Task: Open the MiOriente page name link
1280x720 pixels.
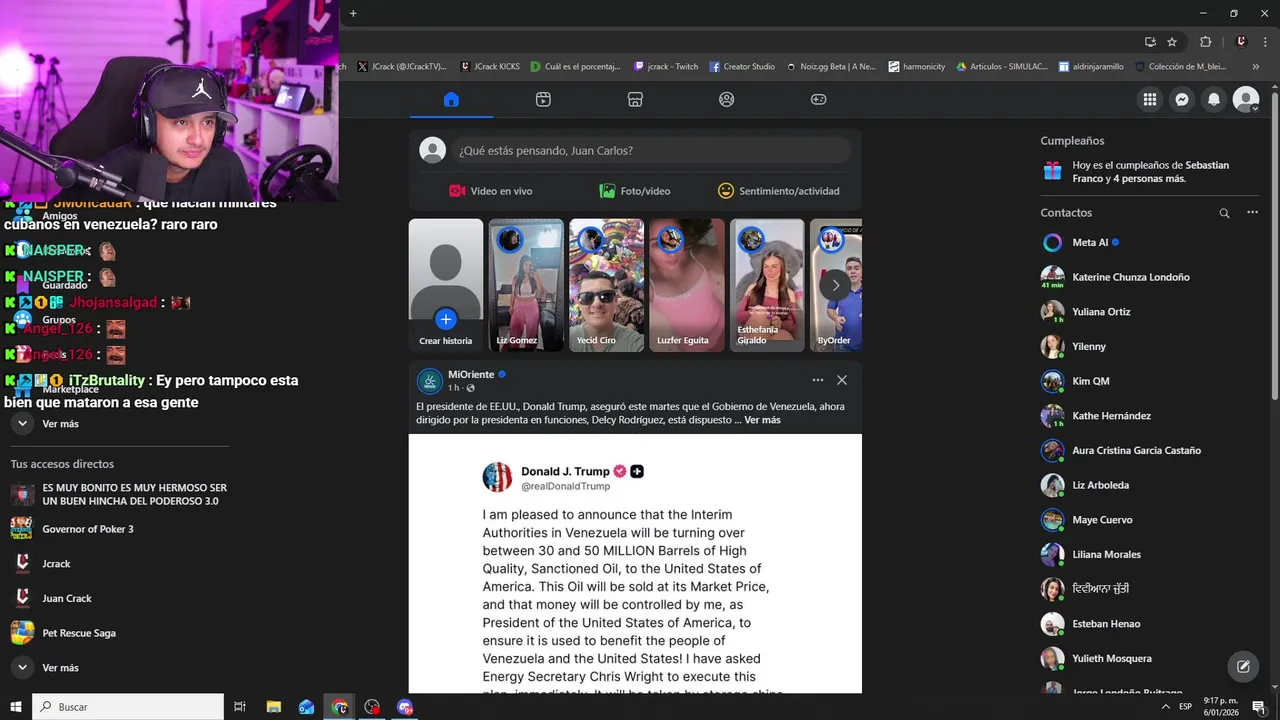Action: click(471, 374)
